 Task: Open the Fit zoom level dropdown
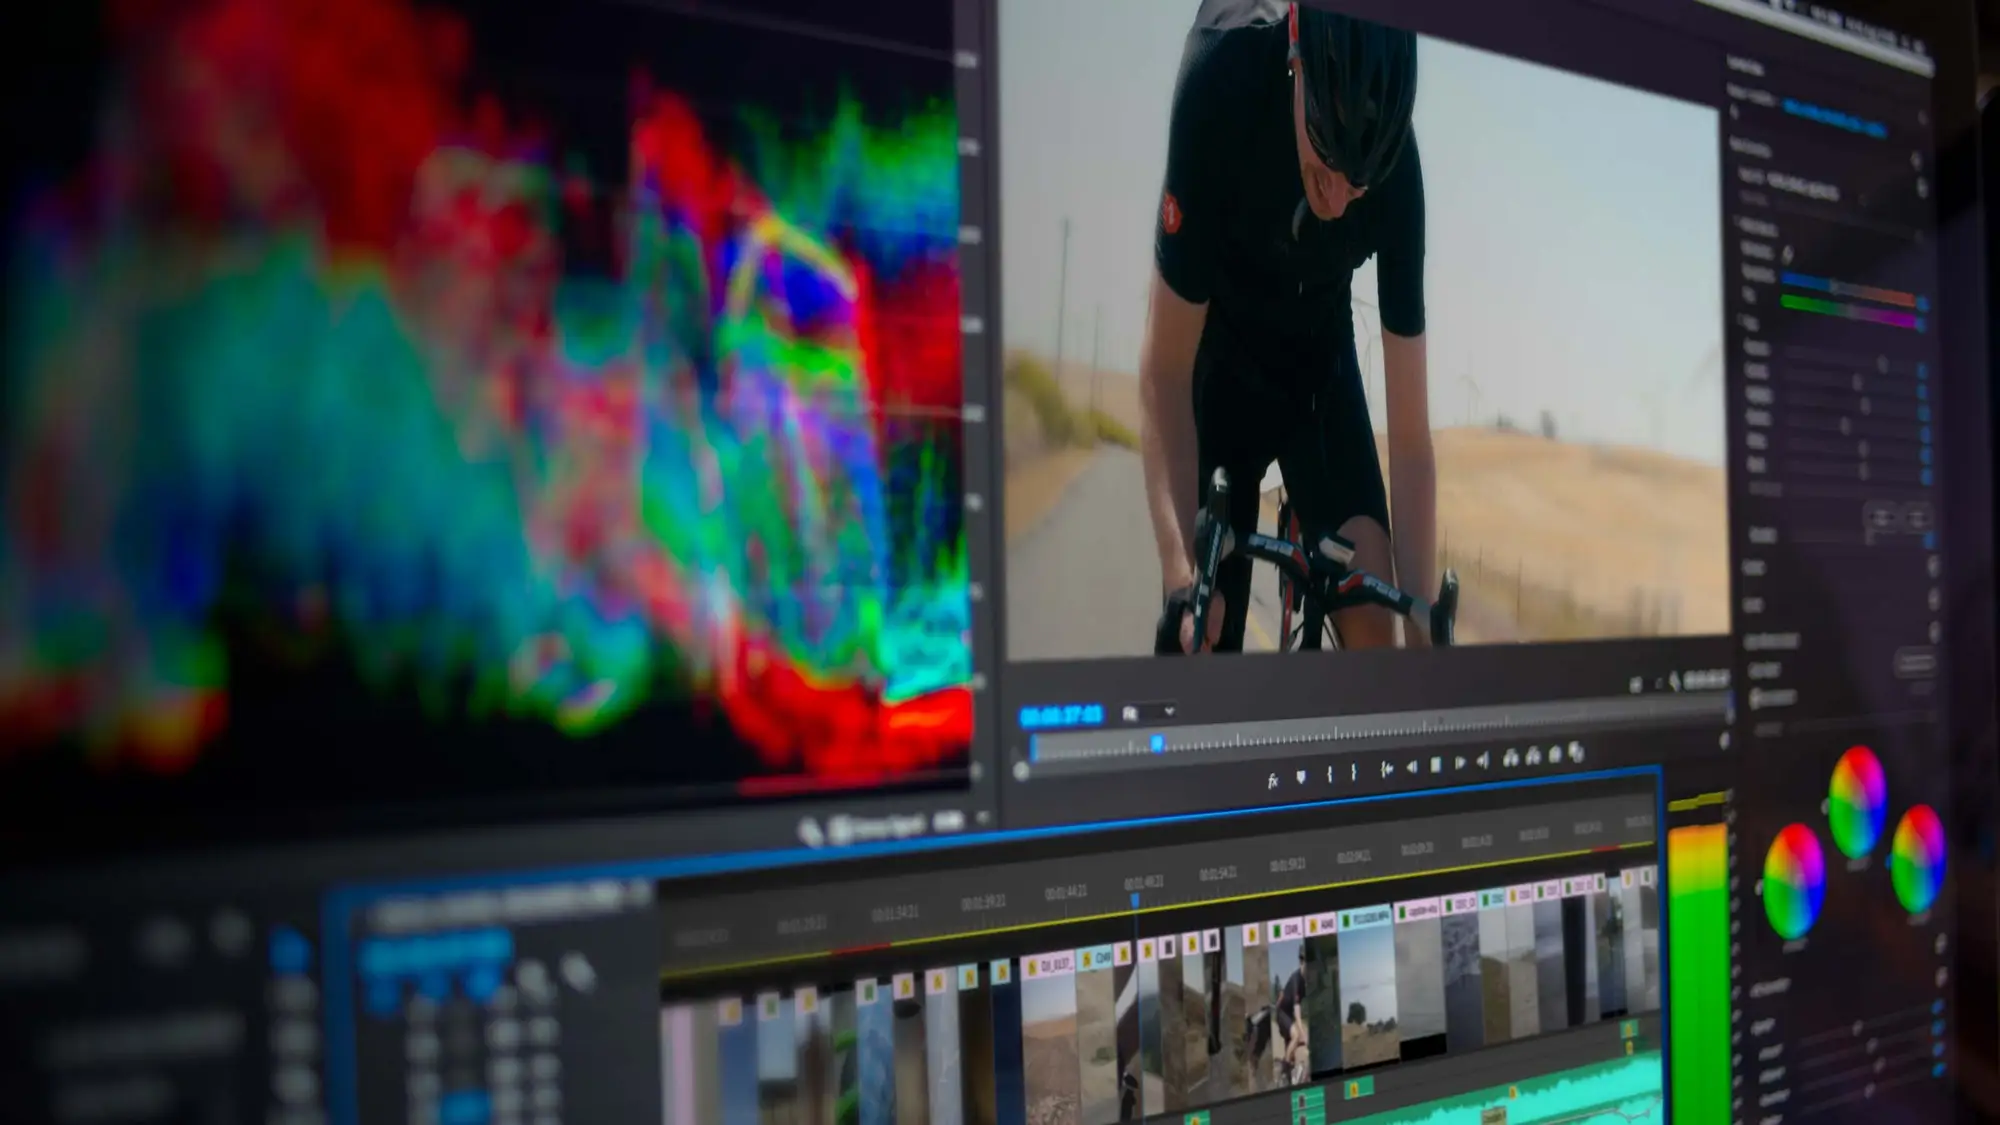(x=1148, y=712)
